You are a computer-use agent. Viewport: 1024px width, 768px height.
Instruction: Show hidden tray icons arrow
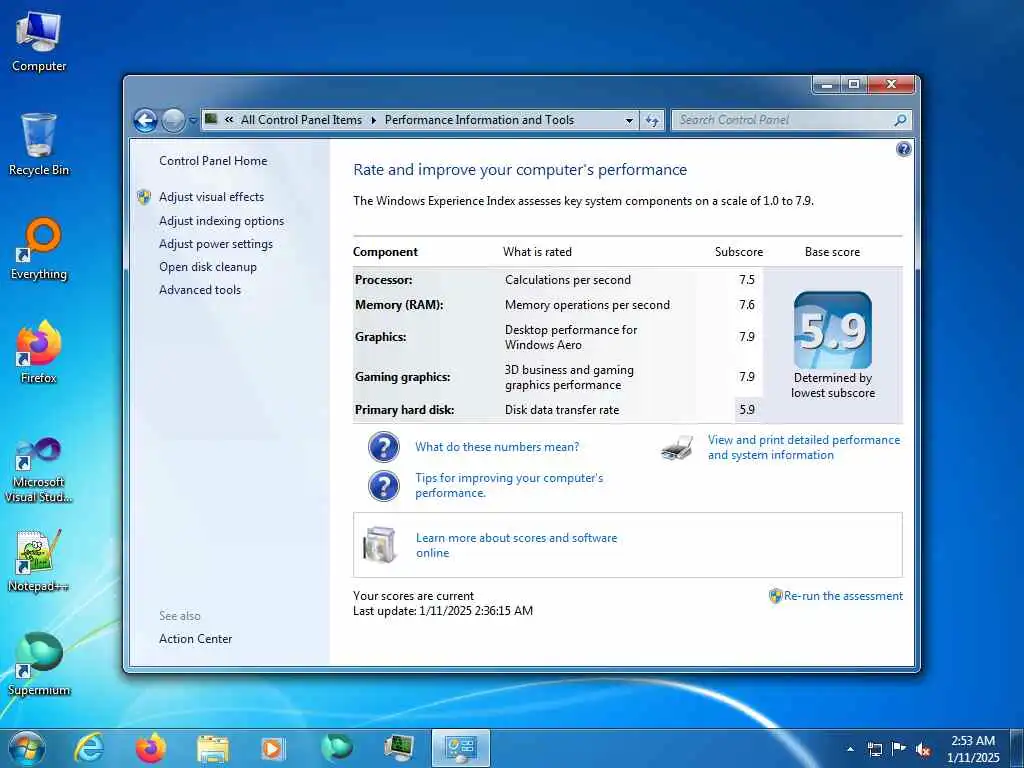pyautogui.click(x=850, y=749)
